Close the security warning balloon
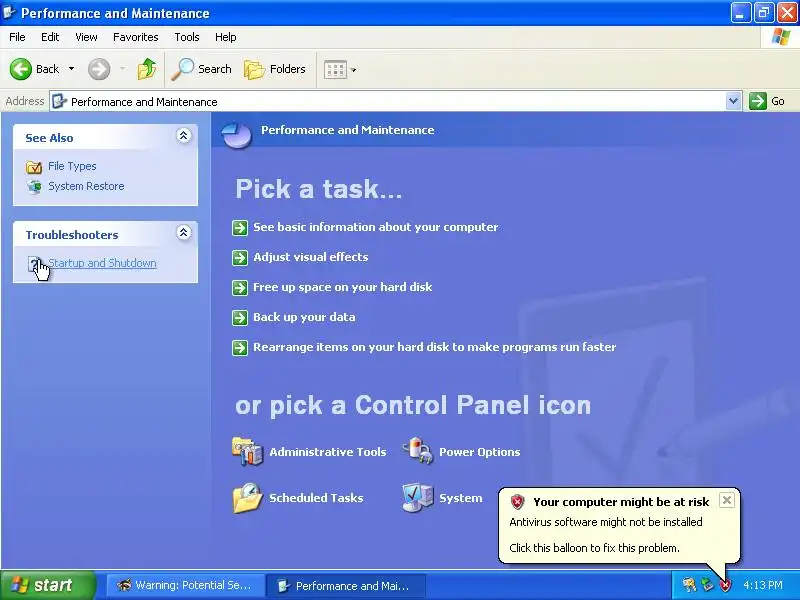Screen dimensions: 800x600 tap(727, 500)
